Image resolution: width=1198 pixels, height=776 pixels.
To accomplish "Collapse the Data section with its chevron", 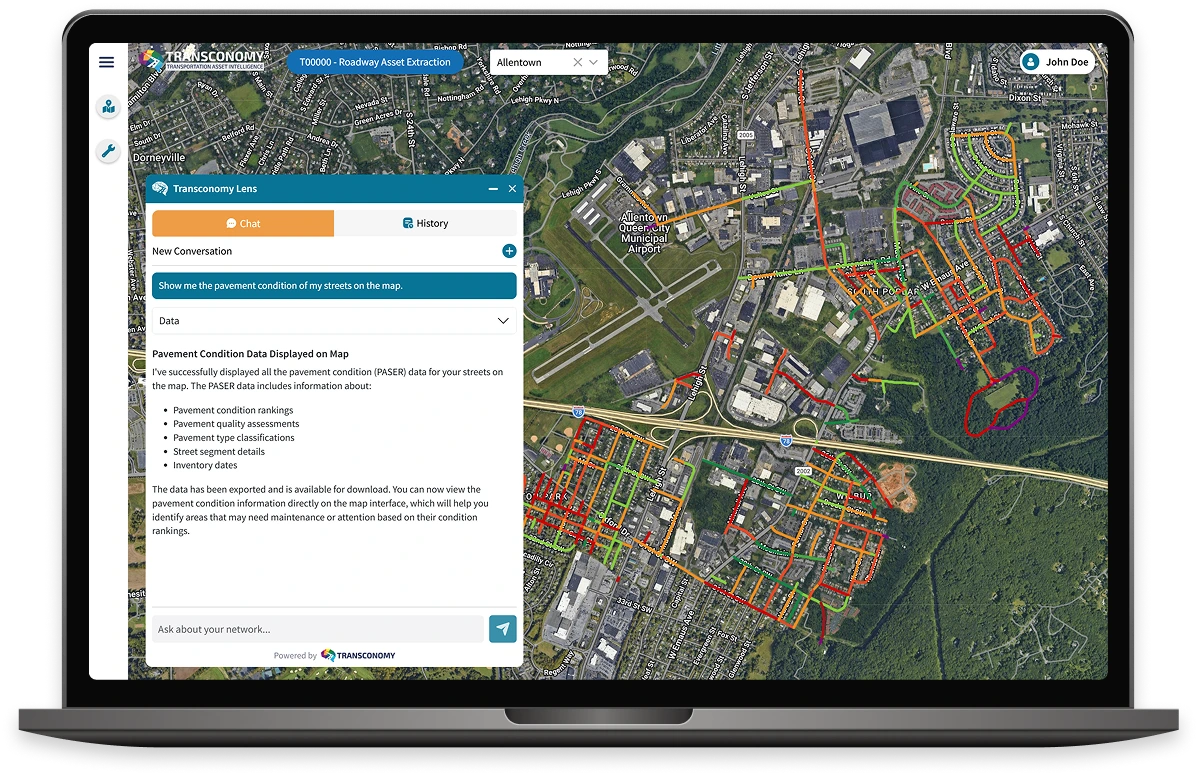I will pos(503,320).
